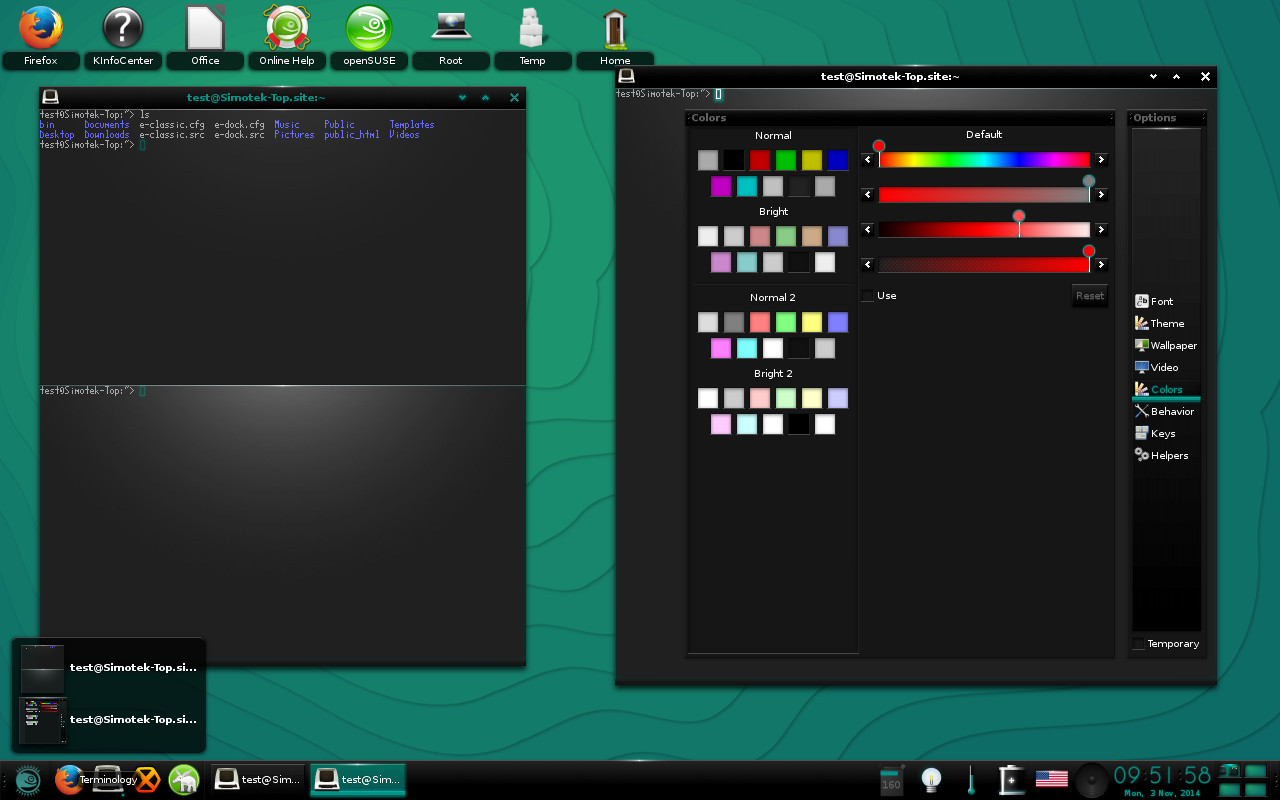Launch Firefox from the top shelf
This screenshot has height=800, width=1280.
pyautogui.click(x=40, y=27)
